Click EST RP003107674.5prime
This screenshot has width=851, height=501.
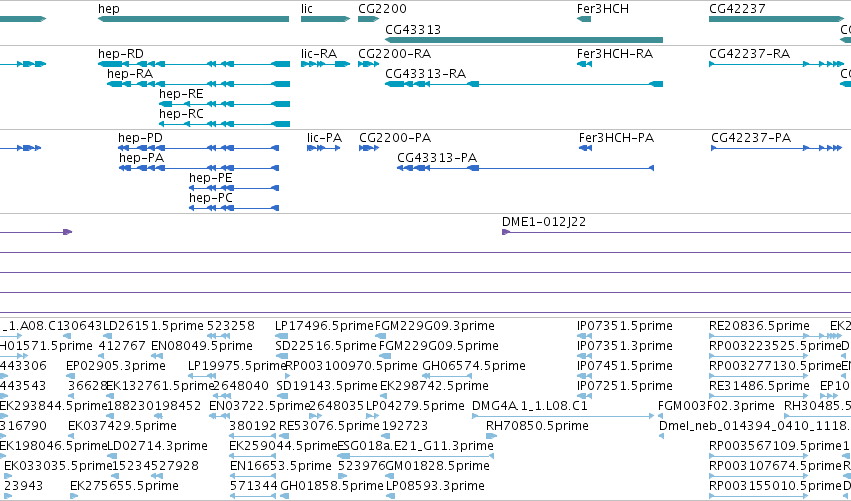[774, 466]
